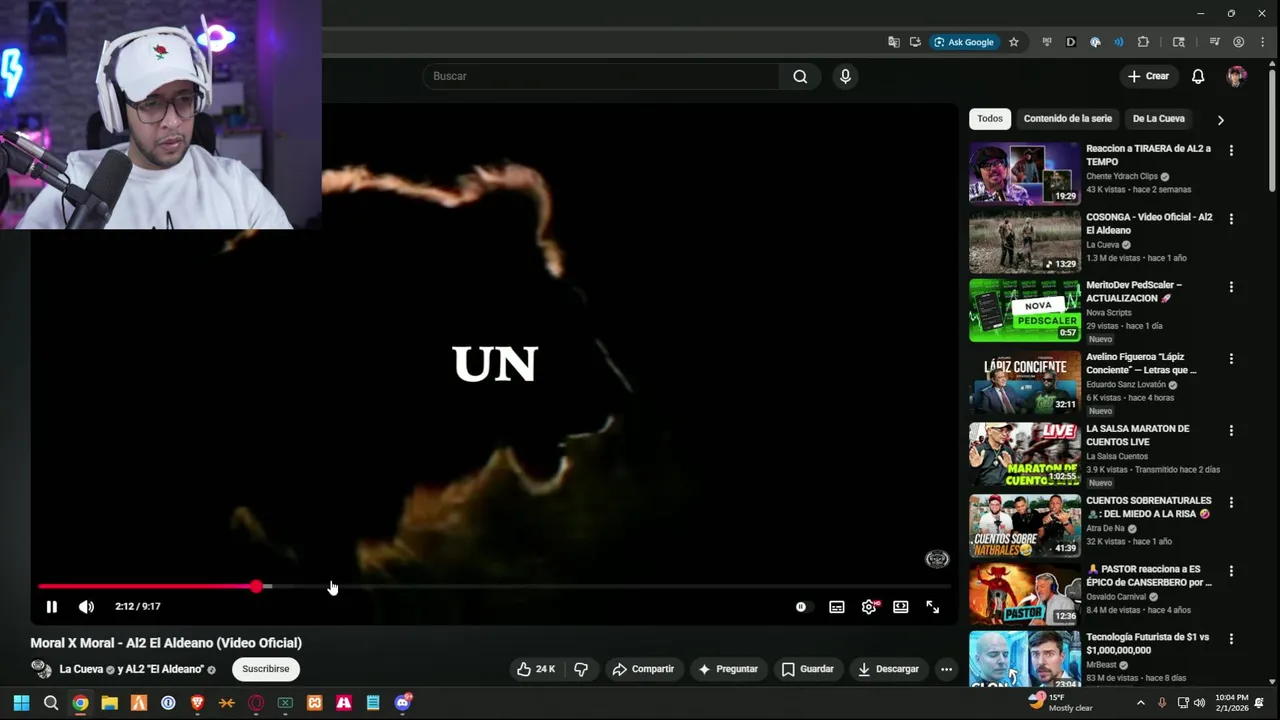Click the Compartir button
1280x720 pixels.
pos(643,669)
